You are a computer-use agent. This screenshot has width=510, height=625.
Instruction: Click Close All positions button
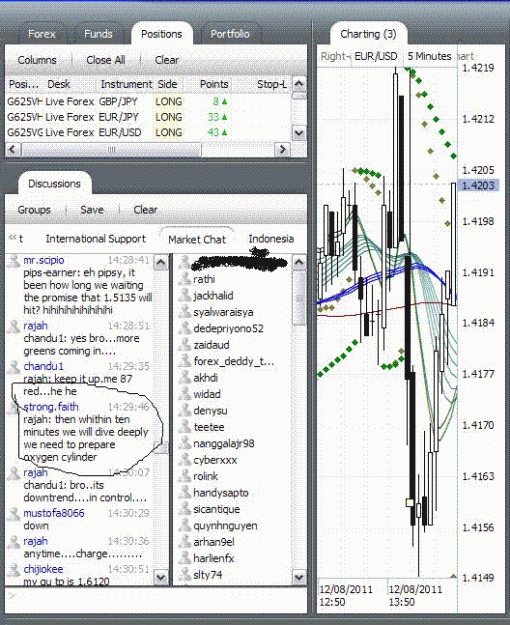(x=106, y=60)
